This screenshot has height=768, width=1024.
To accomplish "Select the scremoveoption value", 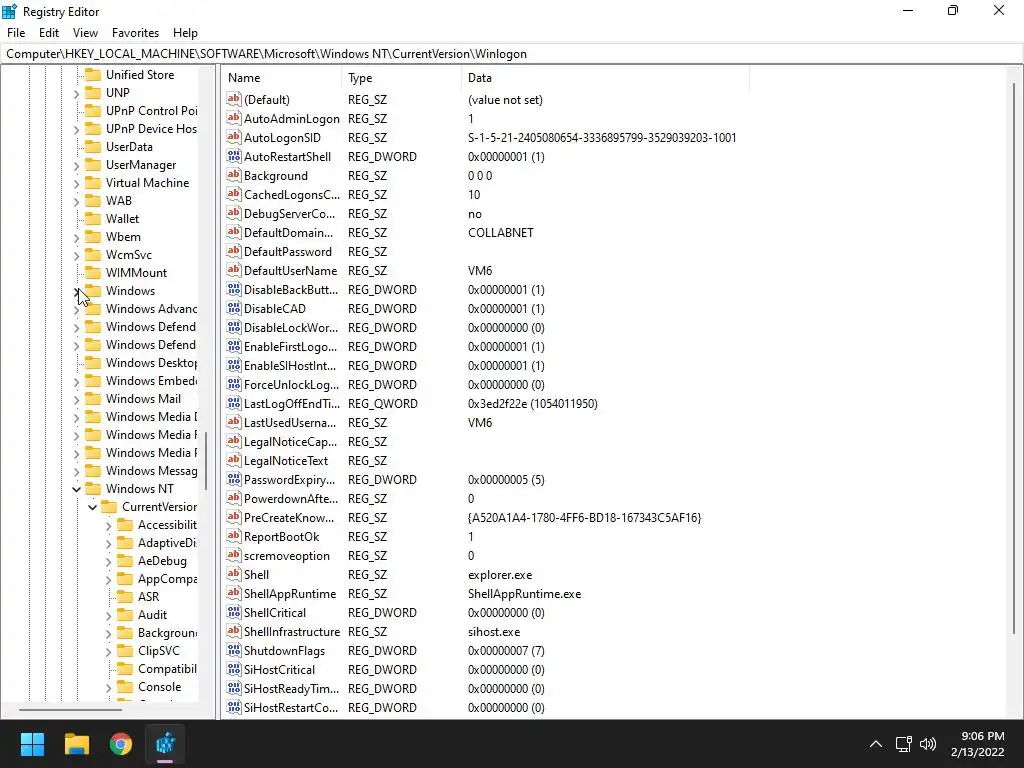I will 286,555.
